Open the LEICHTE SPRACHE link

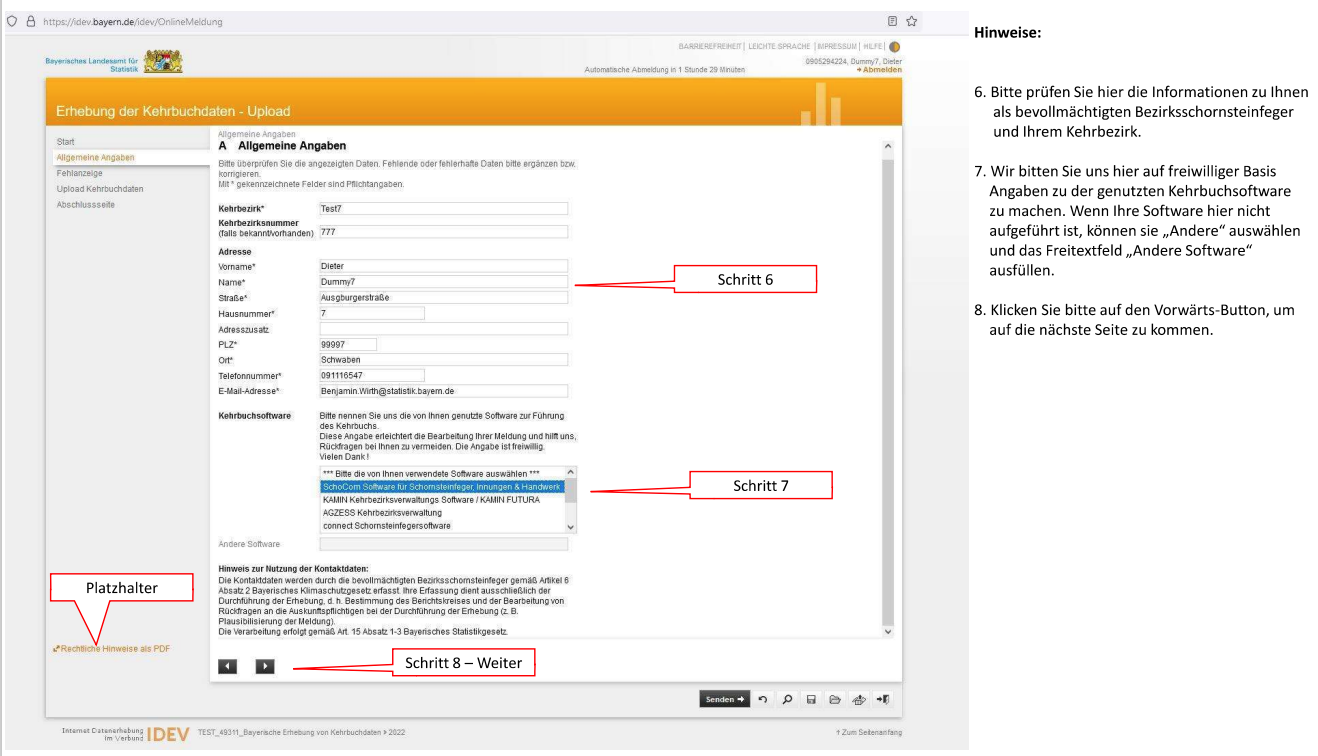click(x=780, y=47)
